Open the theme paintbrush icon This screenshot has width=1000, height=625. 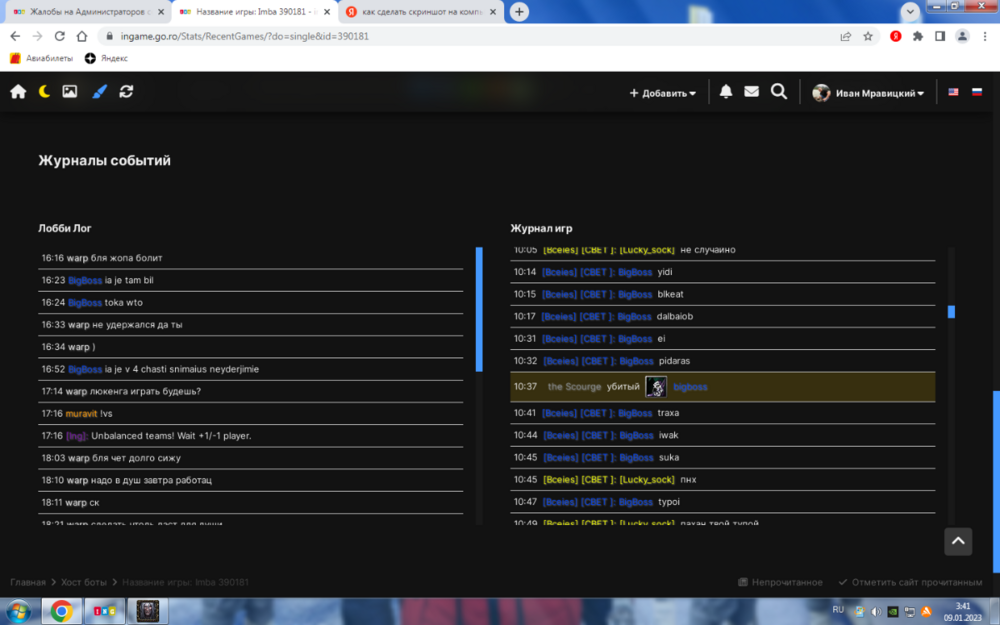pyautogui.click(x=99, y=92)
